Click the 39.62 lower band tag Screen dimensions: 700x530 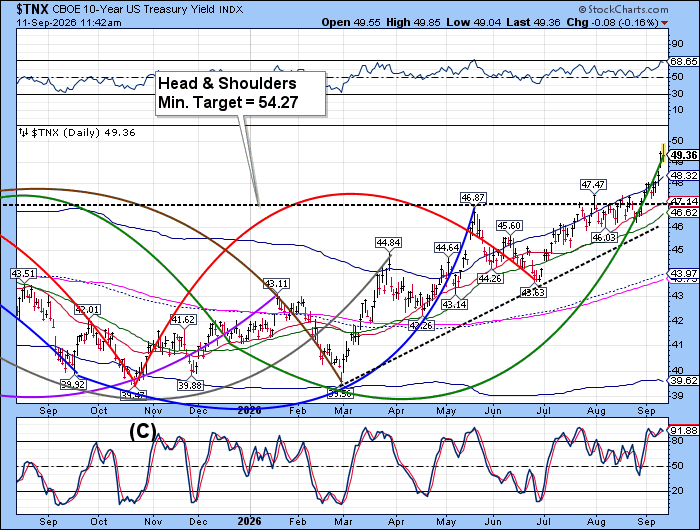pos(683,380)
